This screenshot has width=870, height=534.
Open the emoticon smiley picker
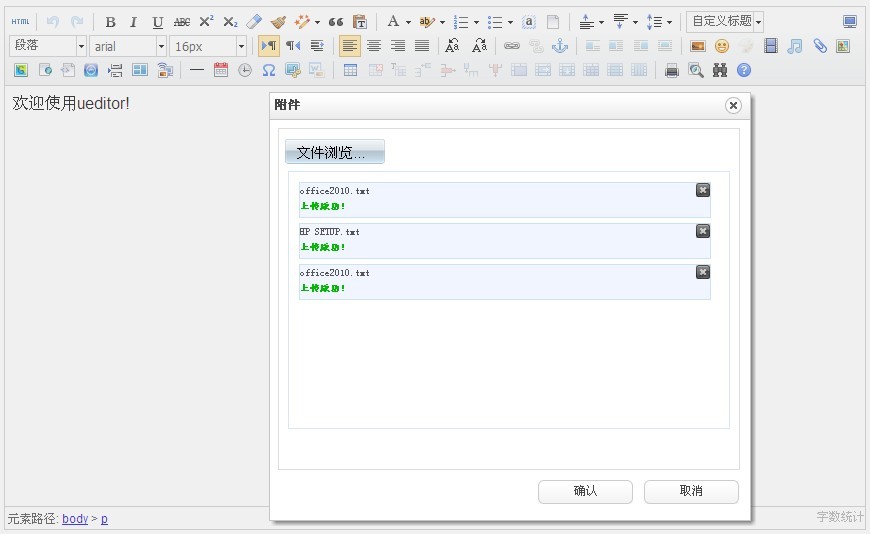pyautogui.click(x=721, y=46)
